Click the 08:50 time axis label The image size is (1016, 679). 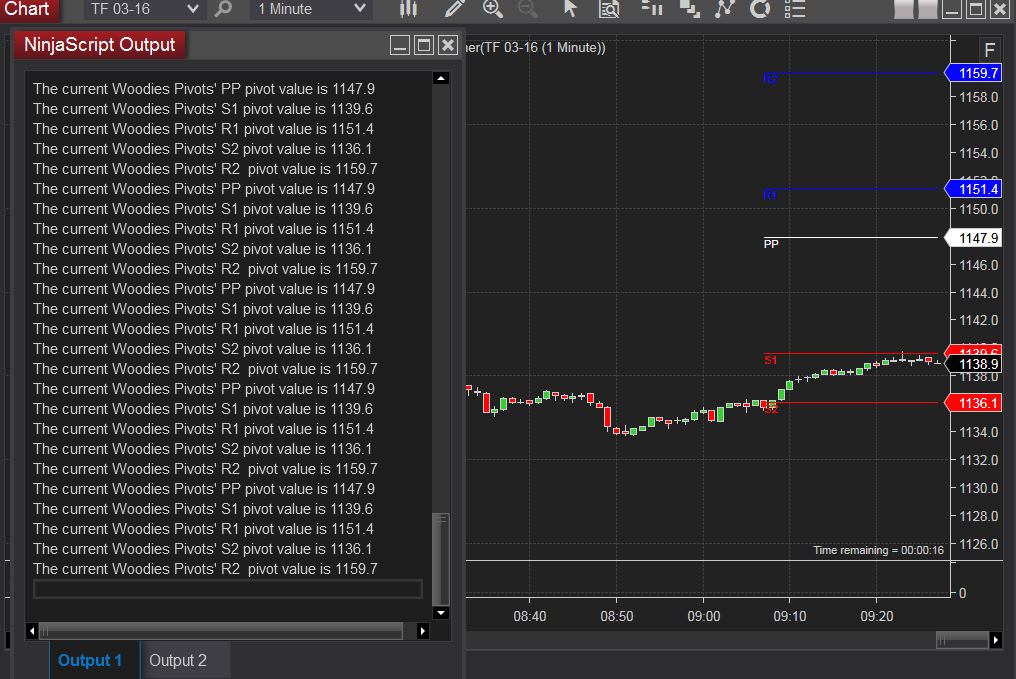tap(616, 616)
